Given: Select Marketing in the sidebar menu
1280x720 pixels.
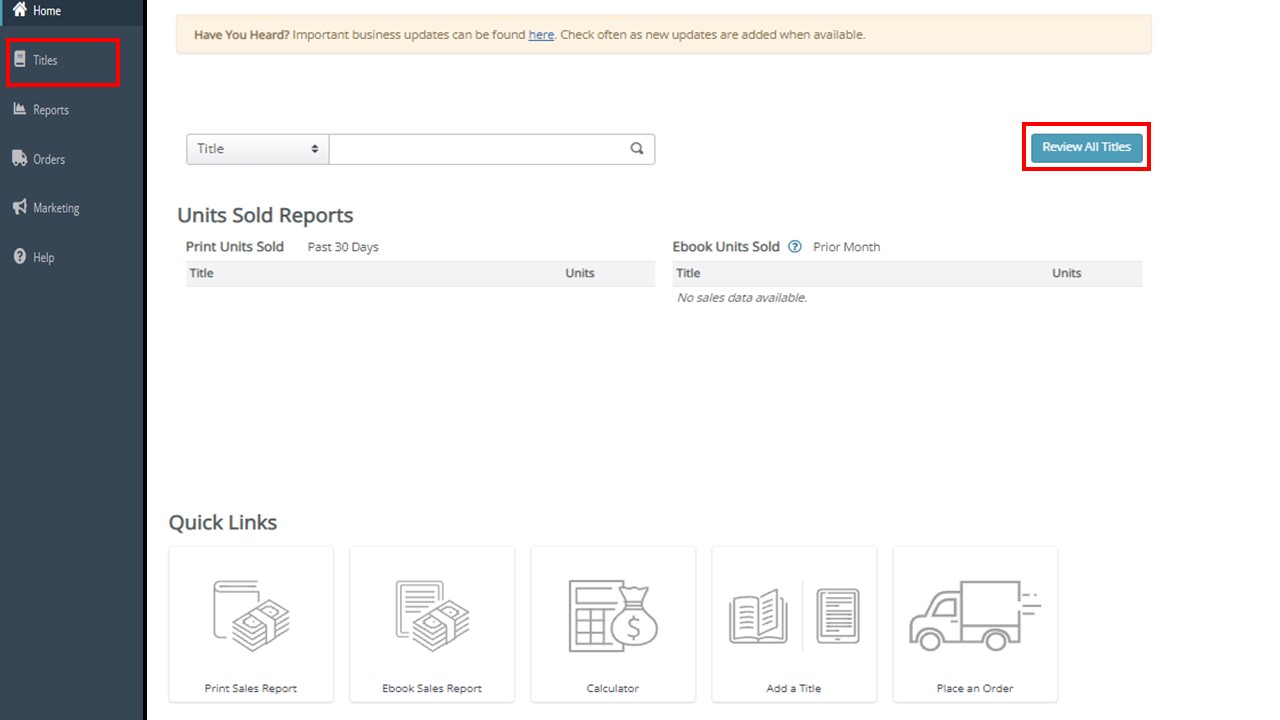Looking at the screenshot, I should coord(56,208).
